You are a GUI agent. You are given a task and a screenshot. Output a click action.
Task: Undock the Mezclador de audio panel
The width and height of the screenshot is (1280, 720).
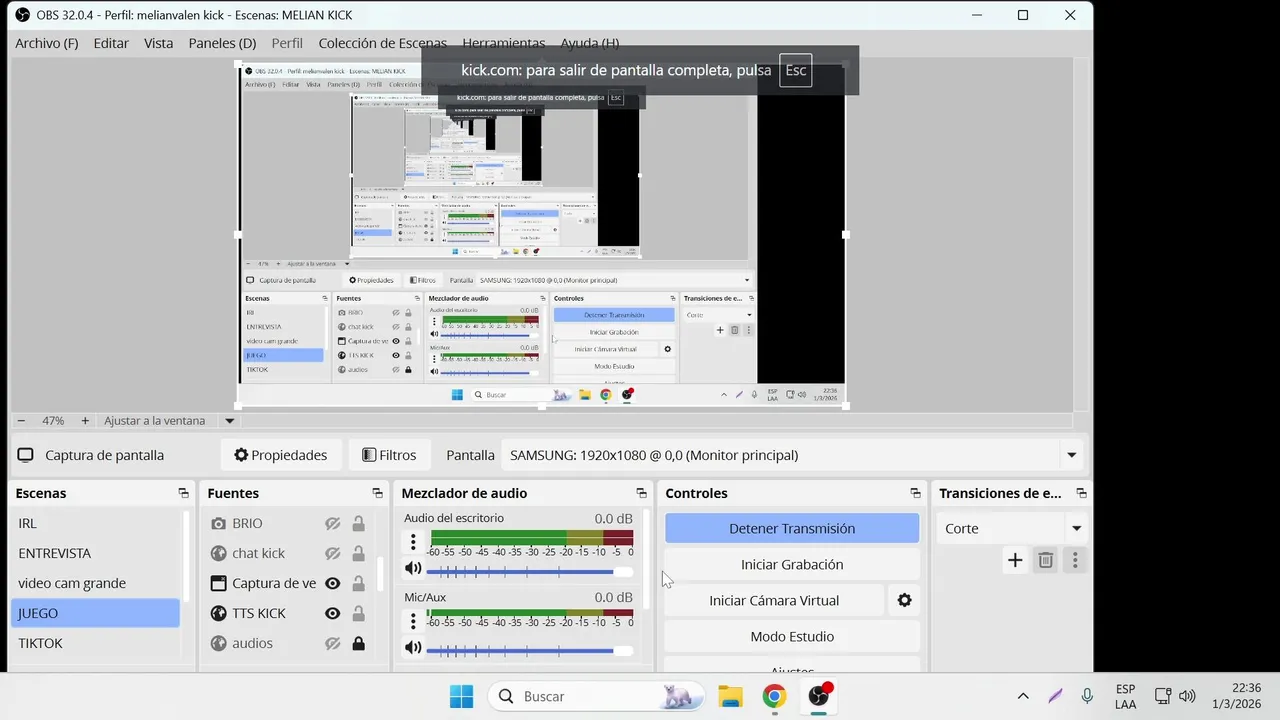(x=641, y=493)
